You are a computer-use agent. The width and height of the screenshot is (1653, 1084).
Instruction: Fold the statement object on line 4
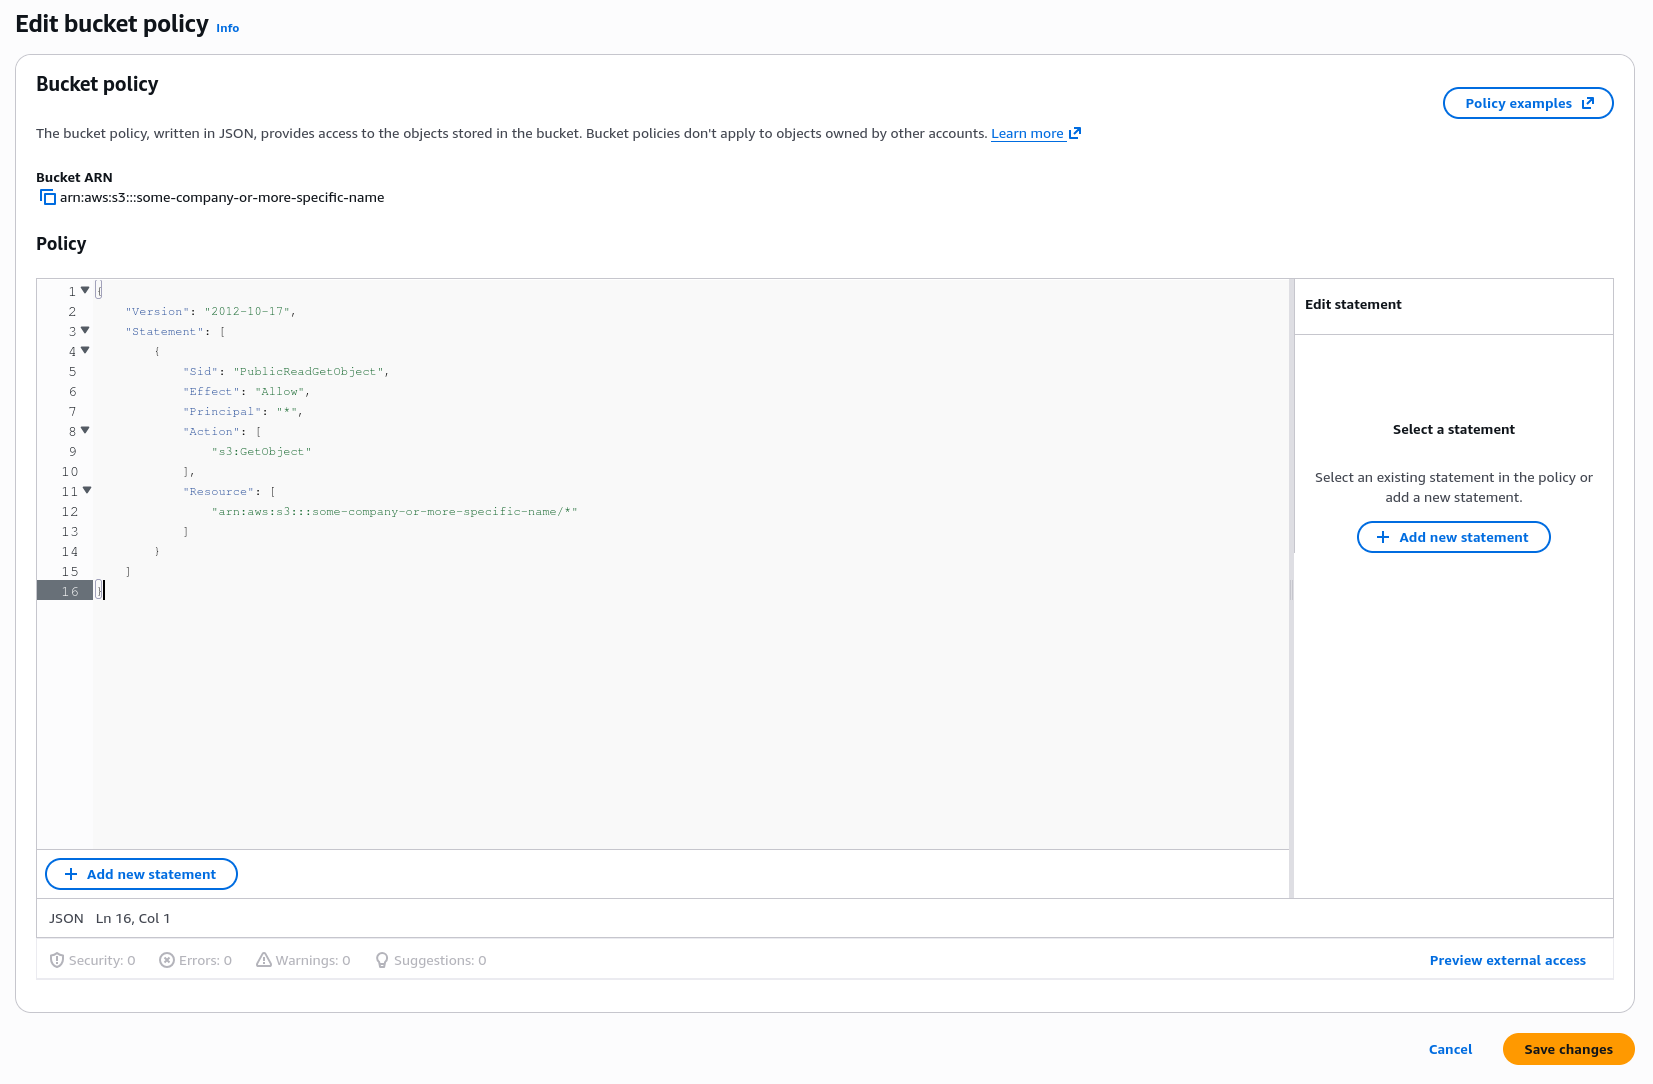point(85,350)
